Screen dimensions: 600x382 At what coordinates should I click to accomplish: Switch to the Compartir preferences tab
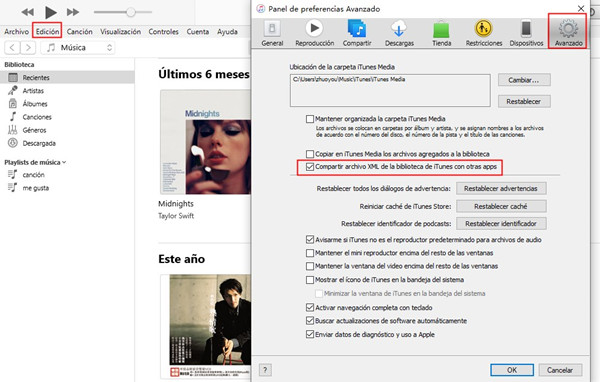click(x=357, y=33)
